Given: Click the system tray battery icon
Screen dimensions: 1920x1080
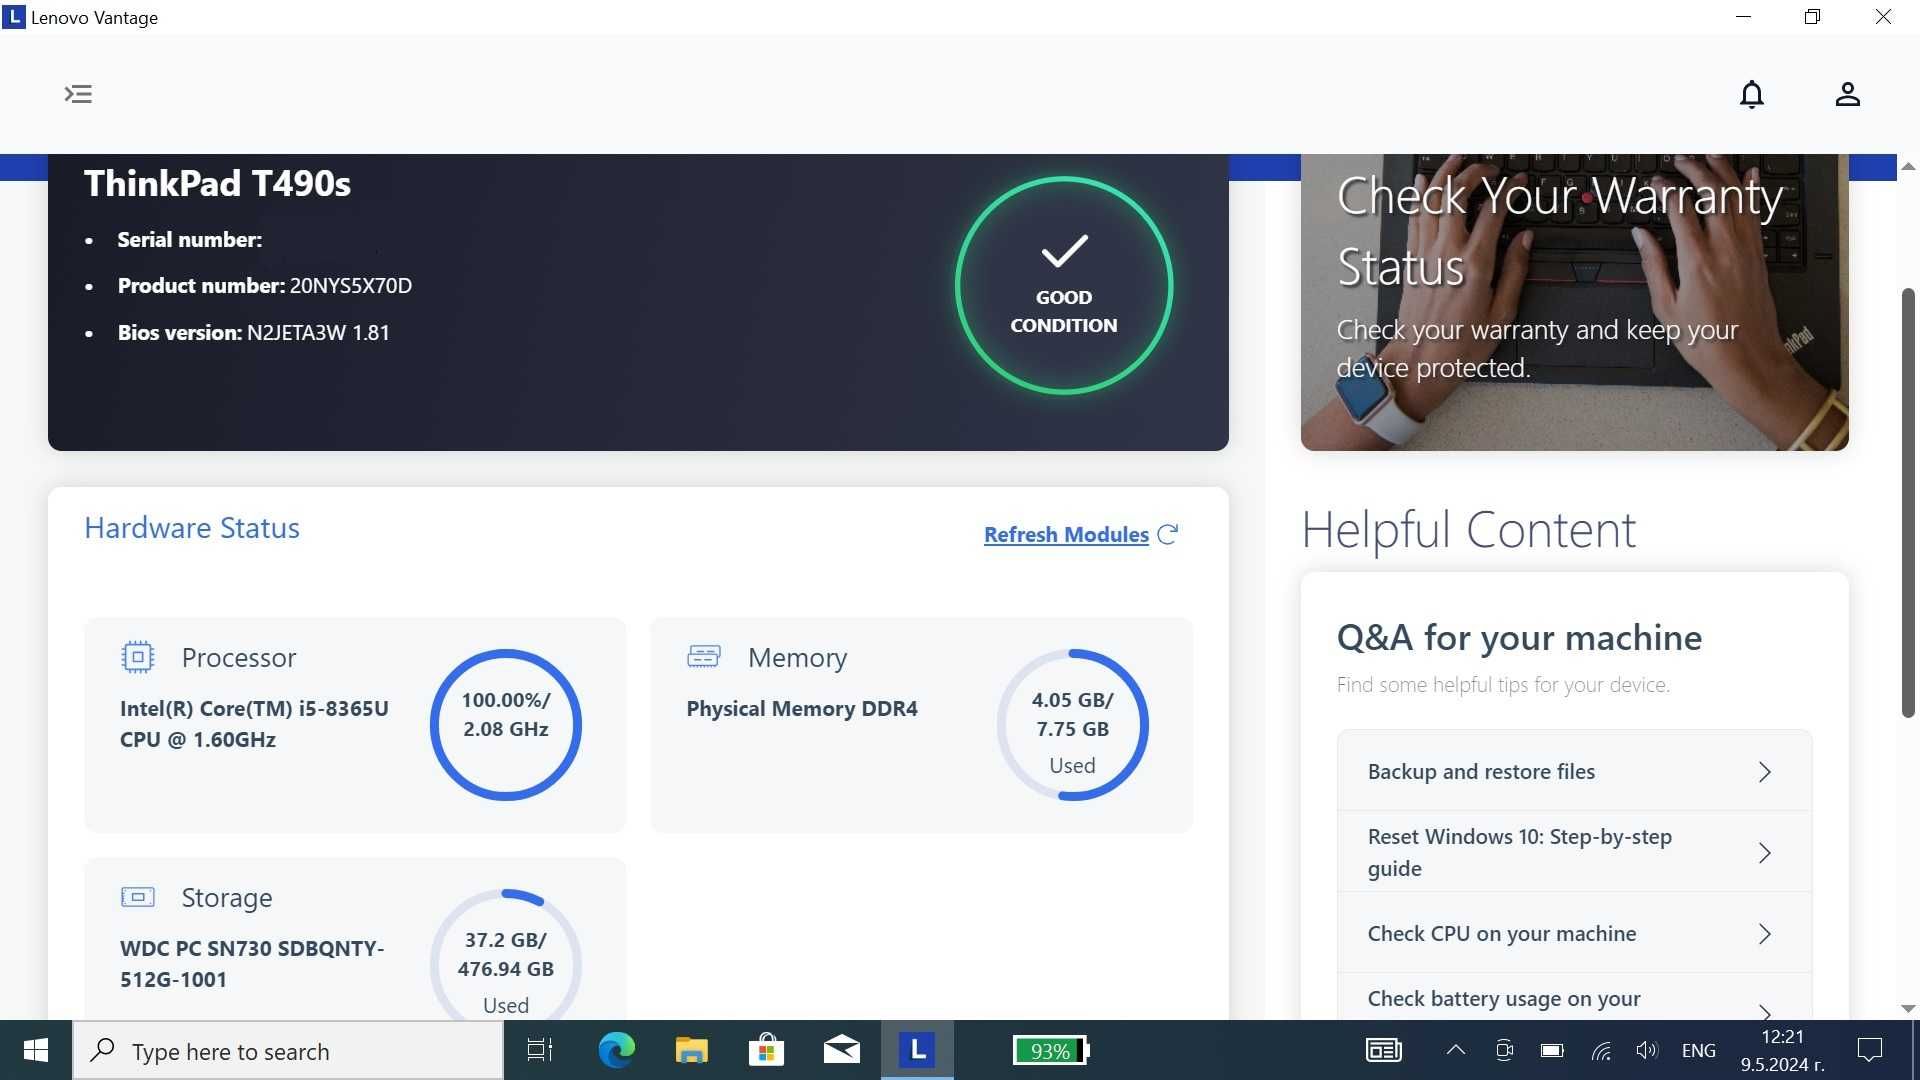Looking at the screenshot, I should (x=1552, y=1050).
